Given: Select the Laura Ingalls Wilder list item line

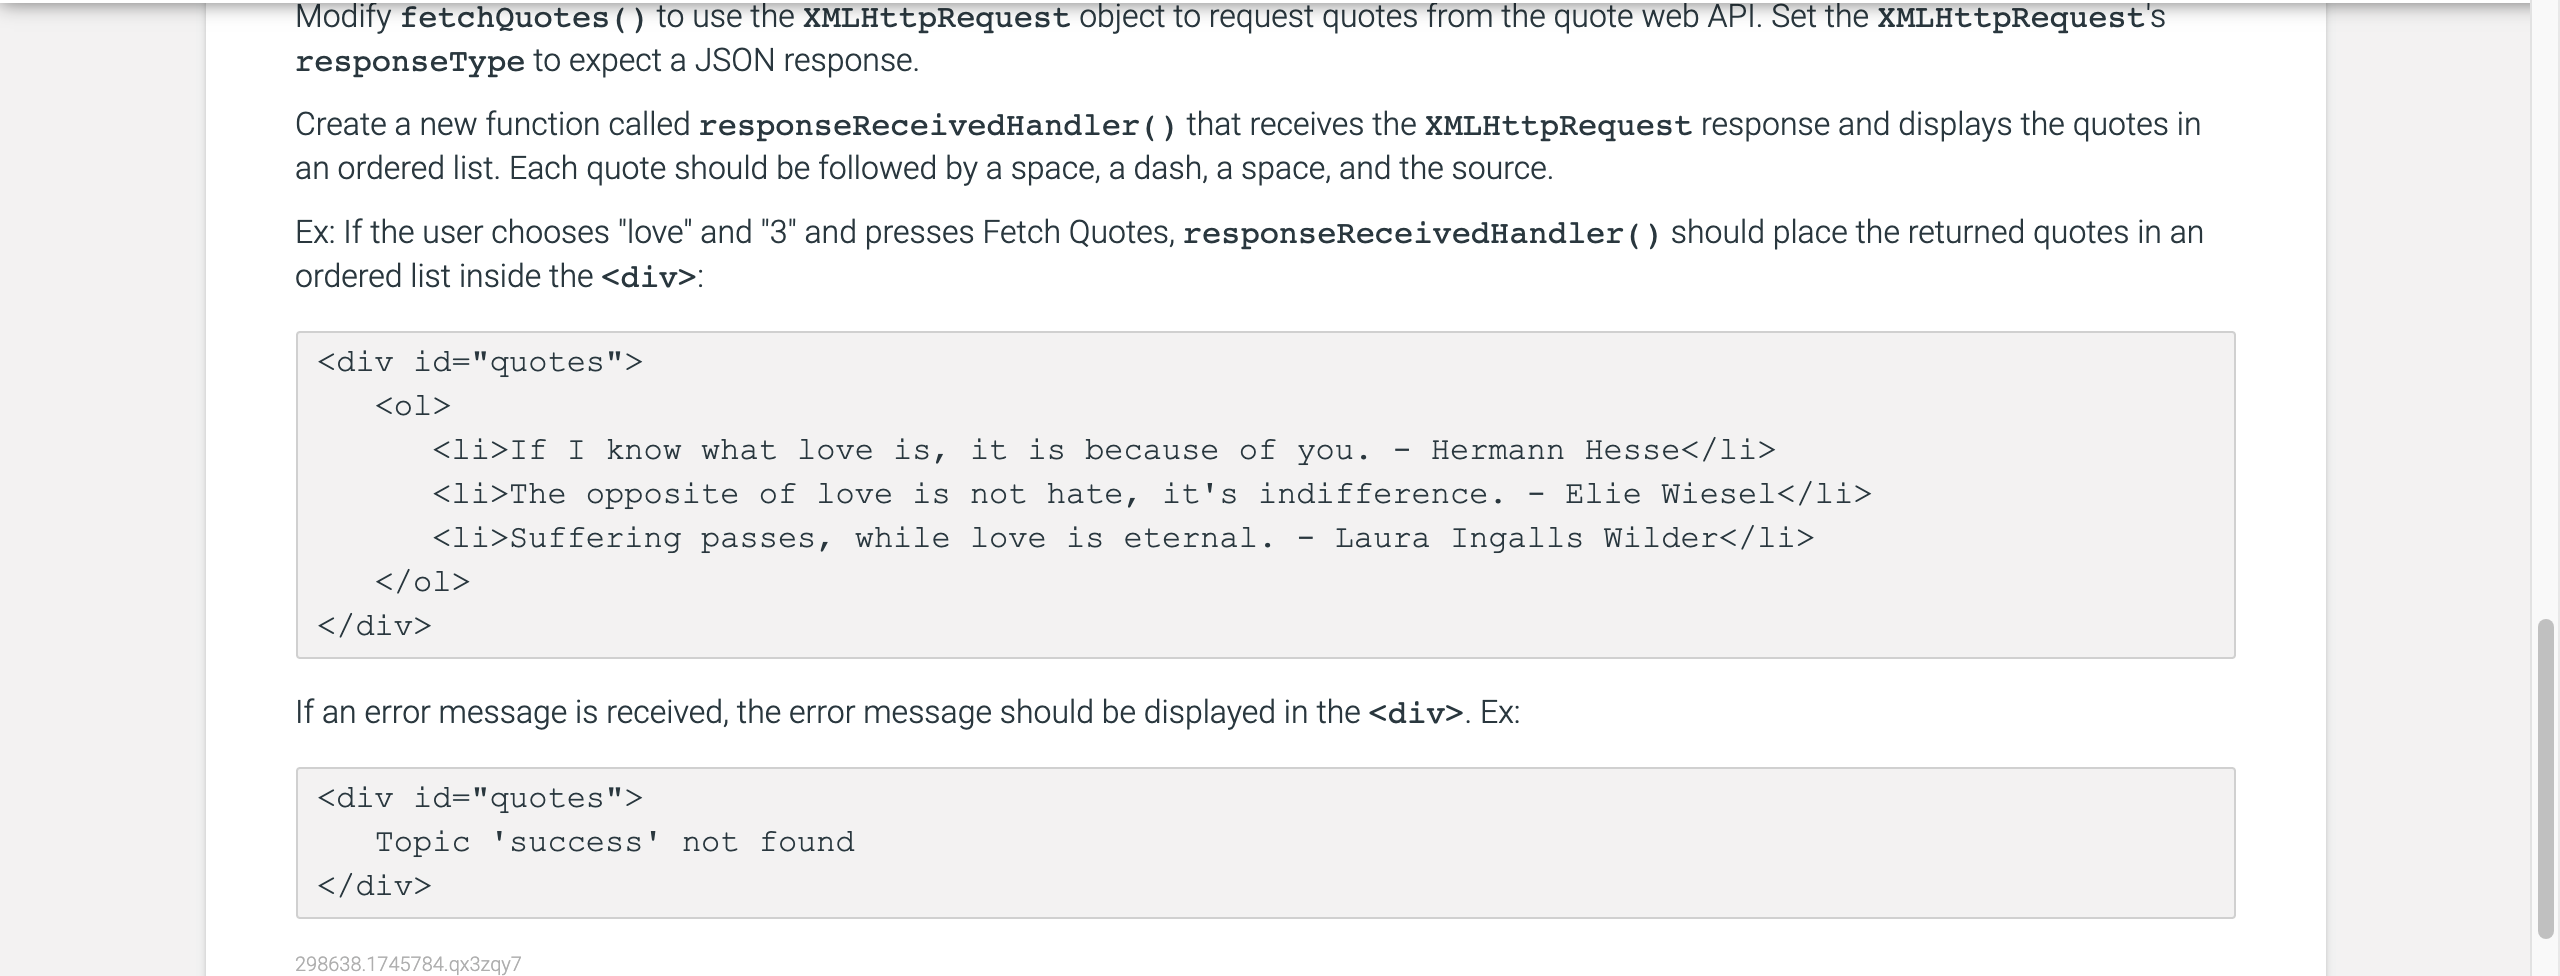Looking at the screenshot, I should coord(1123,538).
